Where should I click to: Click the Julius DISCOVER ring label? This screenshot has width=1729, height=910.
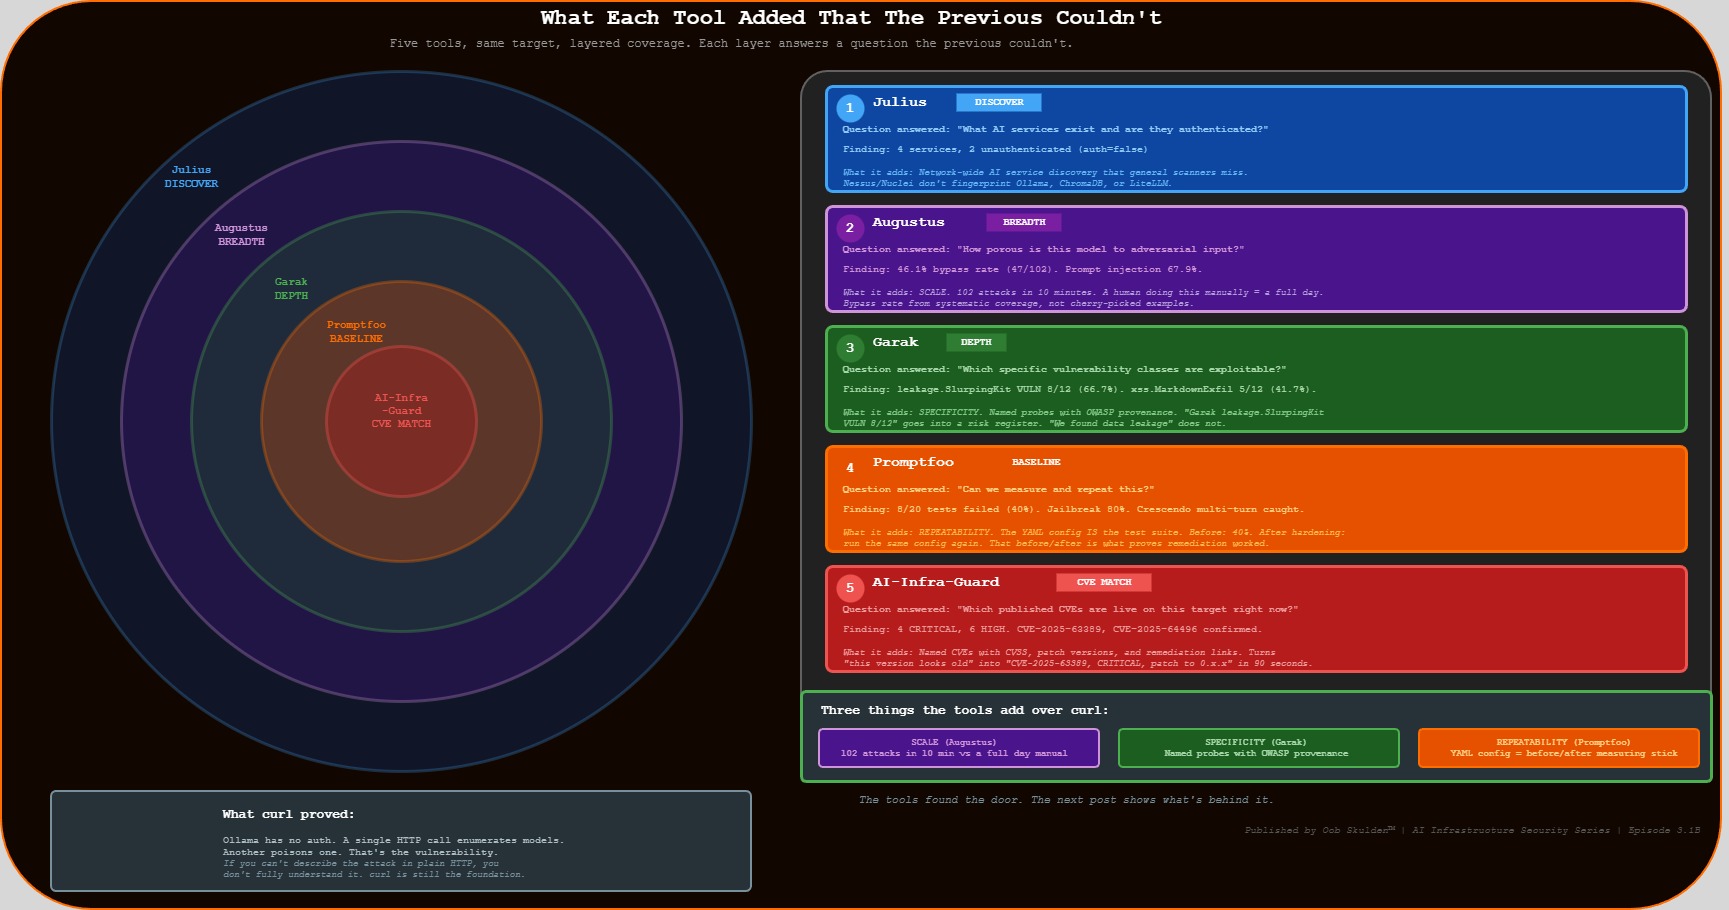[x=191, y=177]
